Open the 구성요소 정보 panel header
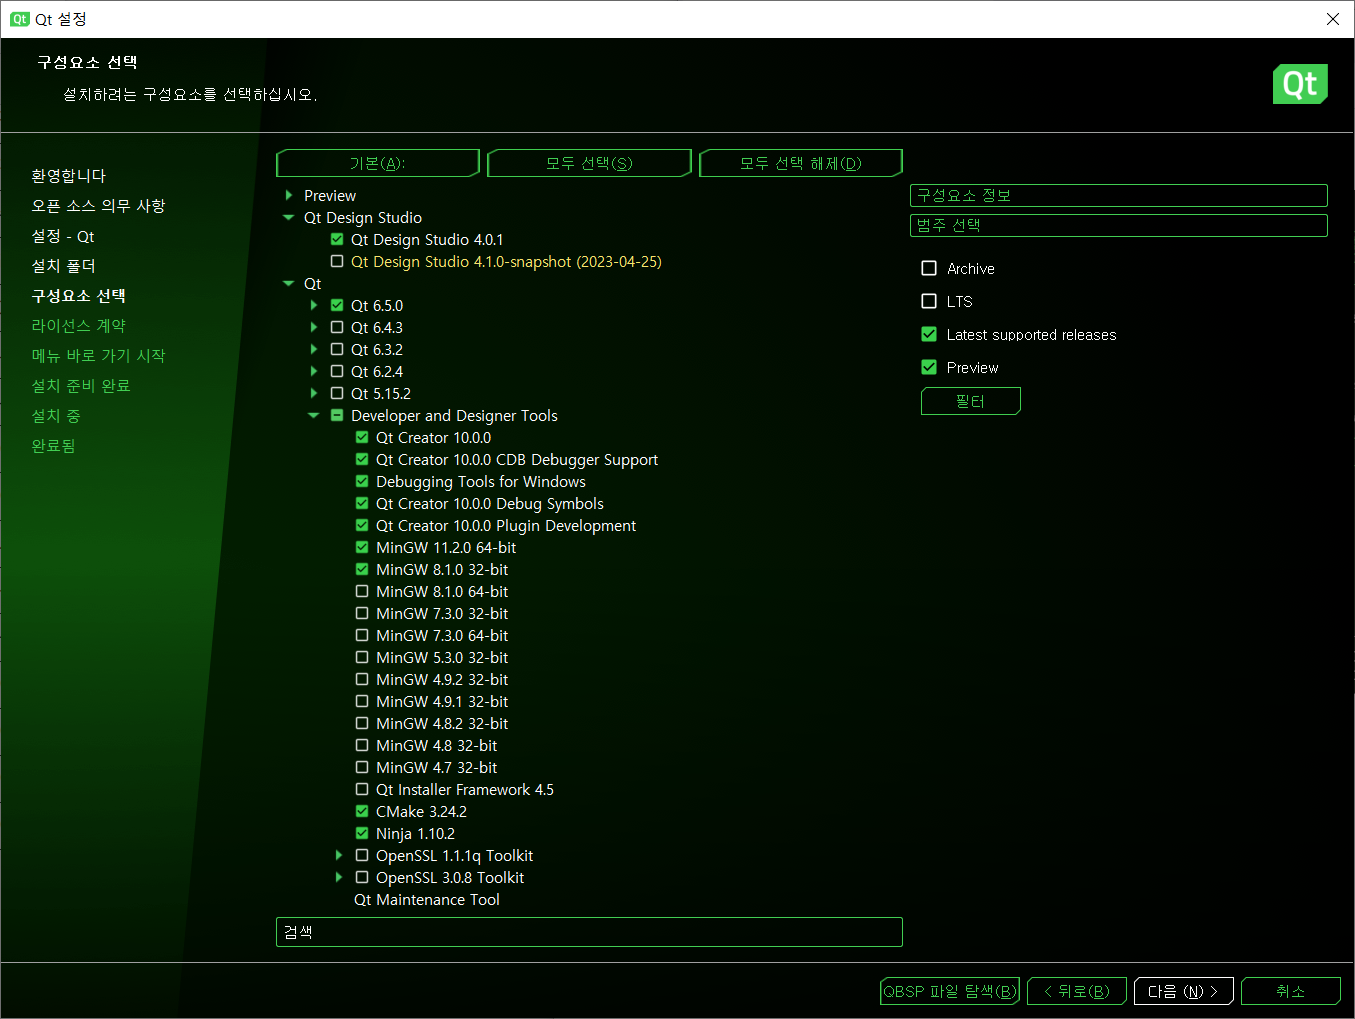Image resolution: width=1355 pixels, height=1019 pixels. (1119, 196)
